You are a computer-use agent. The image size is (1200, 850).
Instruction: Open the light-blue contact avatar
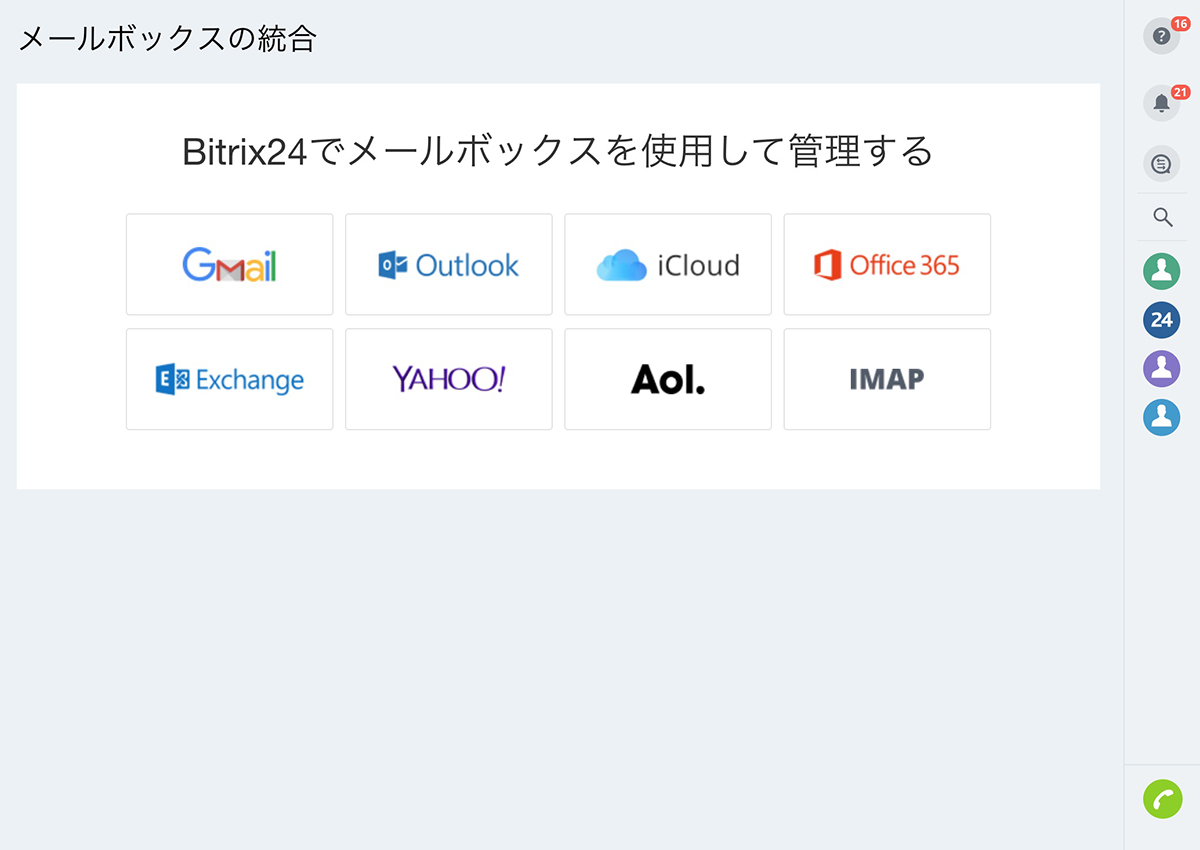pyautogui.click(x=1161, y=417)
